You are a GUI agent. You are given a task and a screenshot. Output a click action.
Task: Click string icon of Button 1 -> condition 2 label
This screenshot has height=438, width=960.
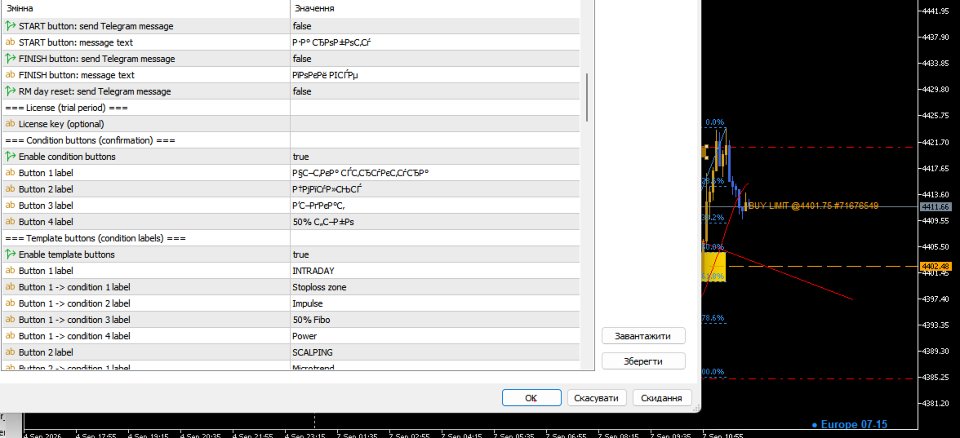(10, 303)
